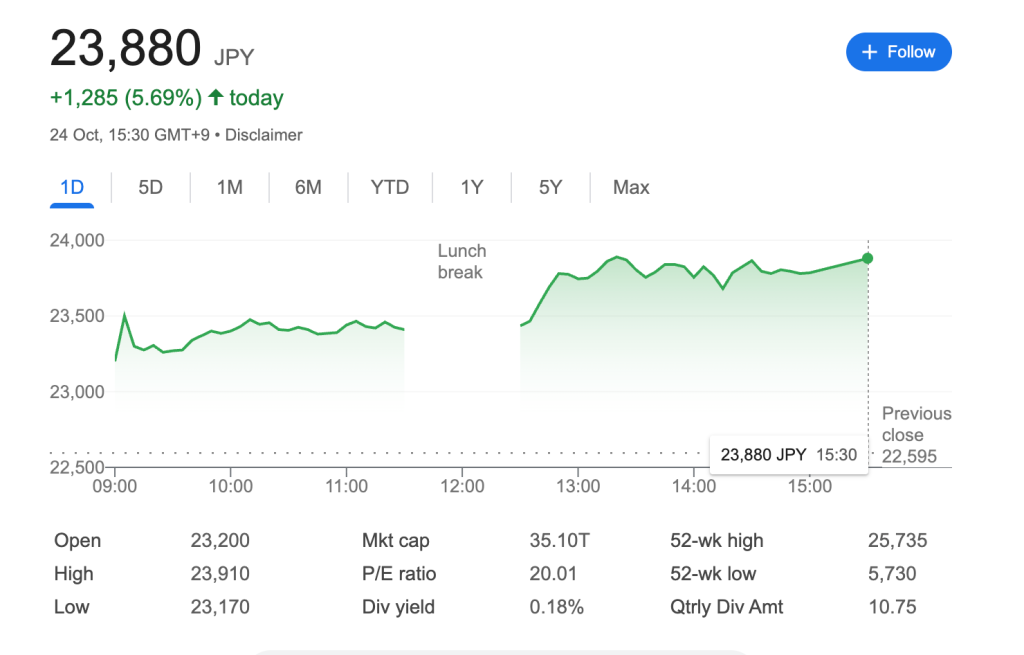
Task: Click the 13:00 time axis label
Action: [x=578, y=487]
